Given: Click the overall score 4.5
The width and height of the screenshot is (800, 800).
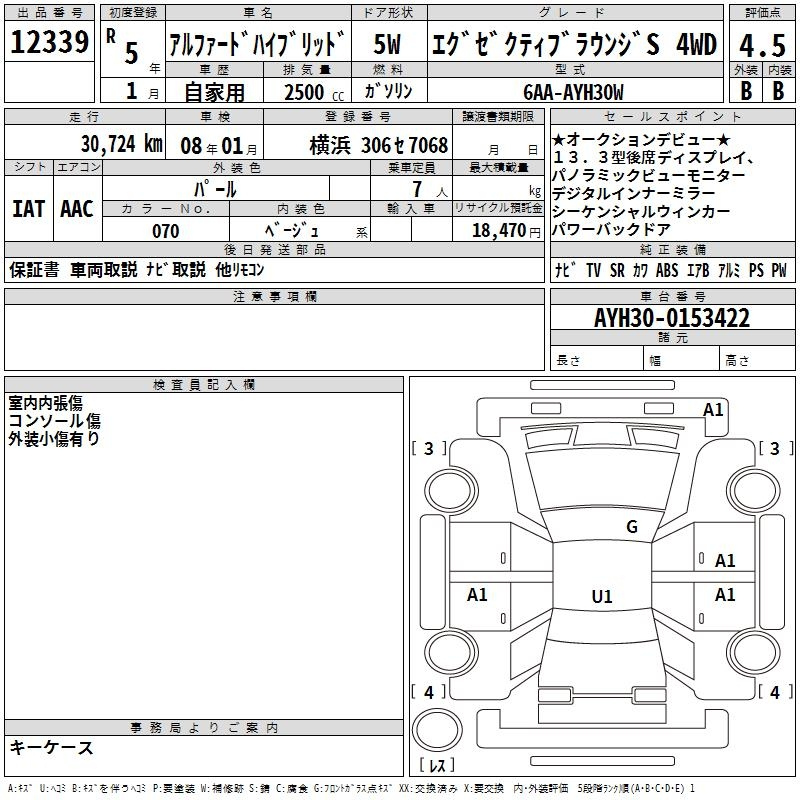Looking at the screenshot, I should click(762, 46).
